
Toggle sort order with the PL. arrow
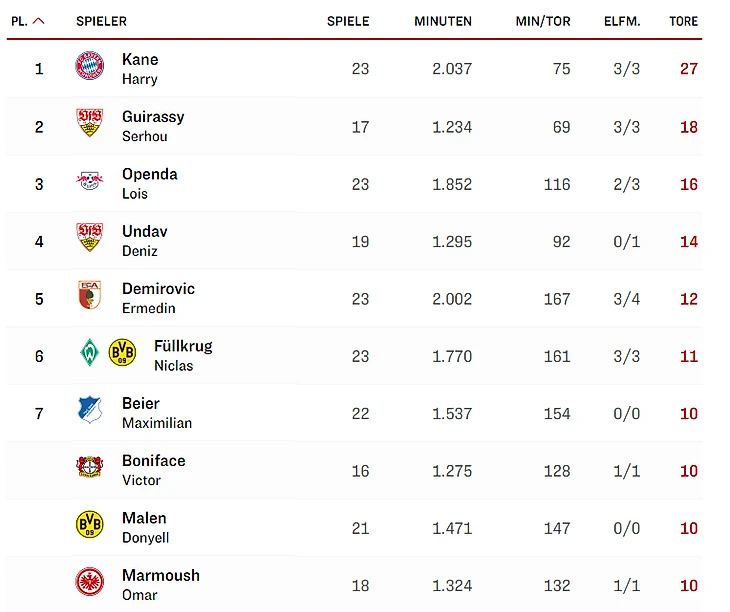coord(38,21)
